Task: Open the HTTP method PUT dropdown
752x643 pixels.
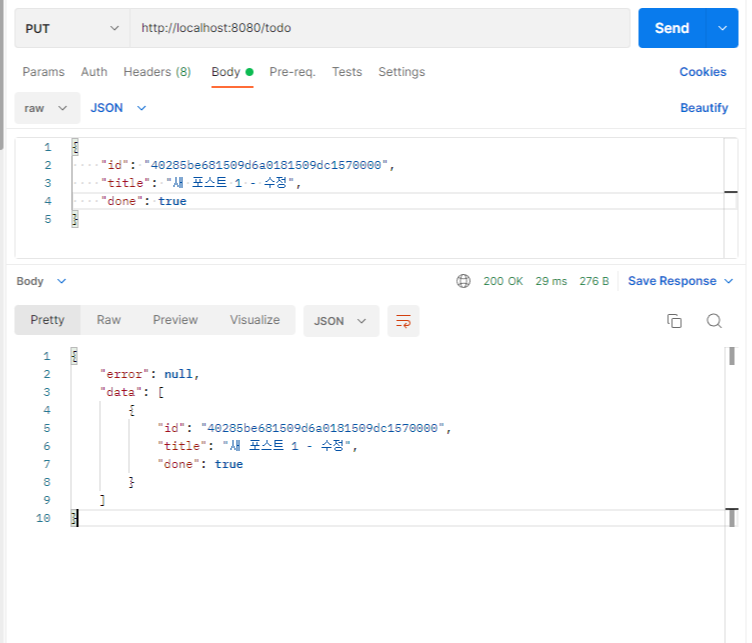Action: pyautogui.click(x=72, y=28)
